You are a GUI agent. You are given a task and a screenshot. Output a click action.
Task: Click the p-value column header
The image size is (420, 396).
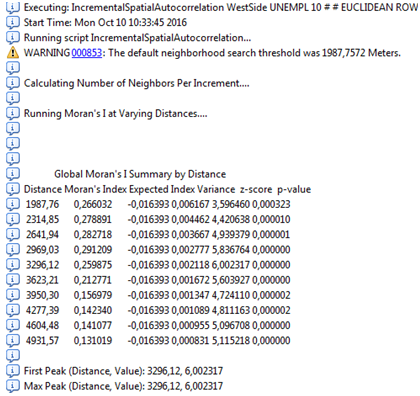pyautogui.click(x=294, y=189)
